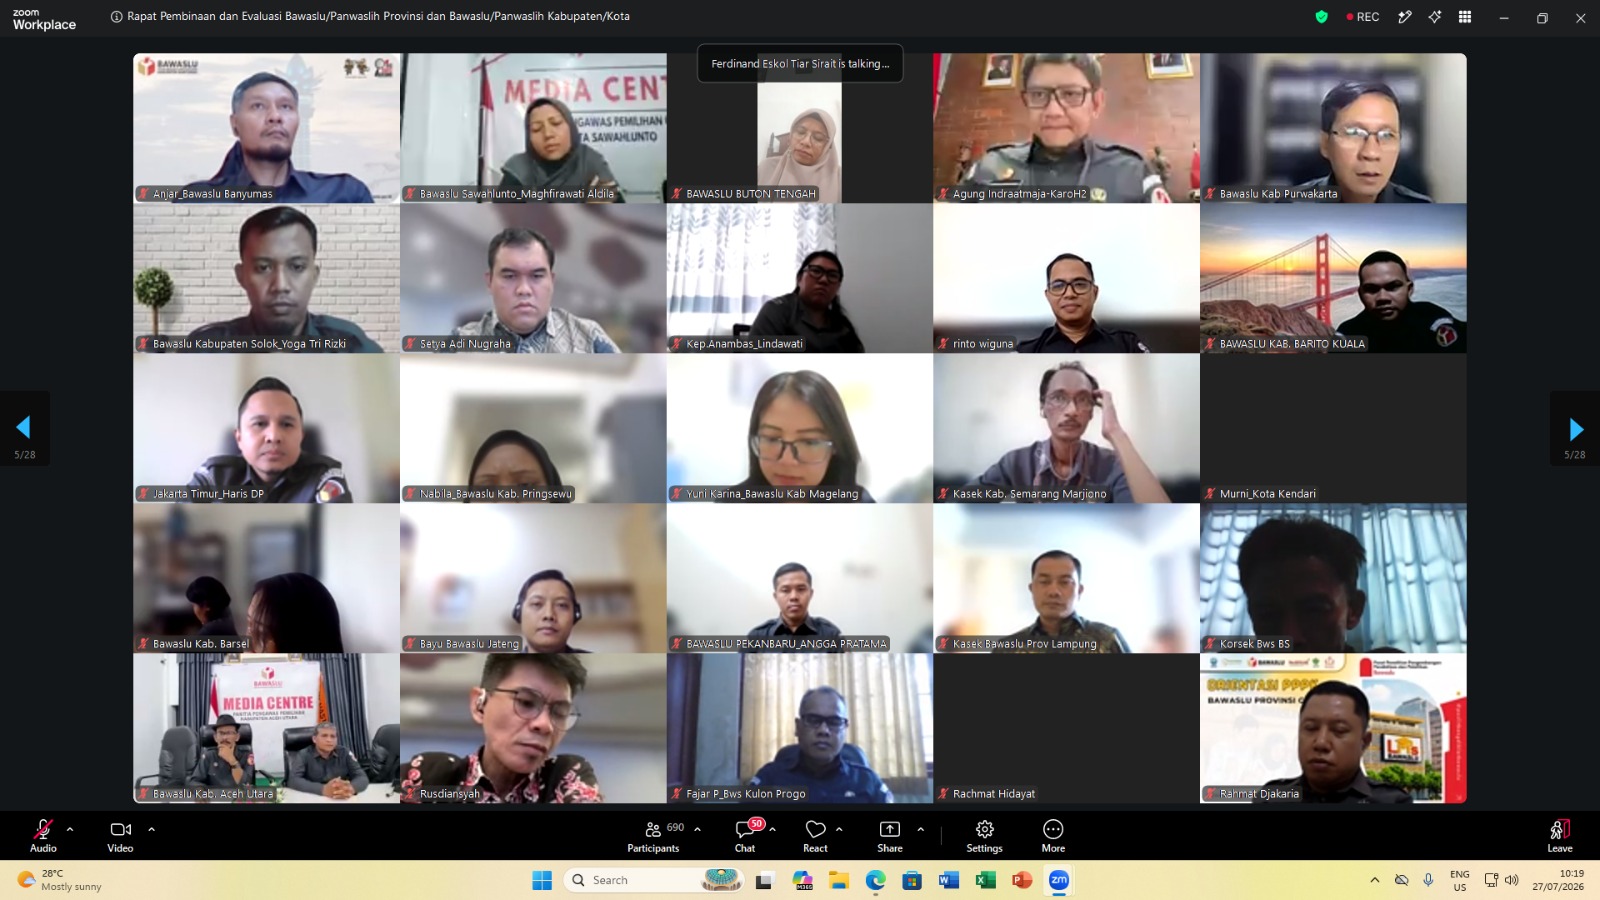Open the Chat panel
1600x900 pixels.
coord(745,835)
